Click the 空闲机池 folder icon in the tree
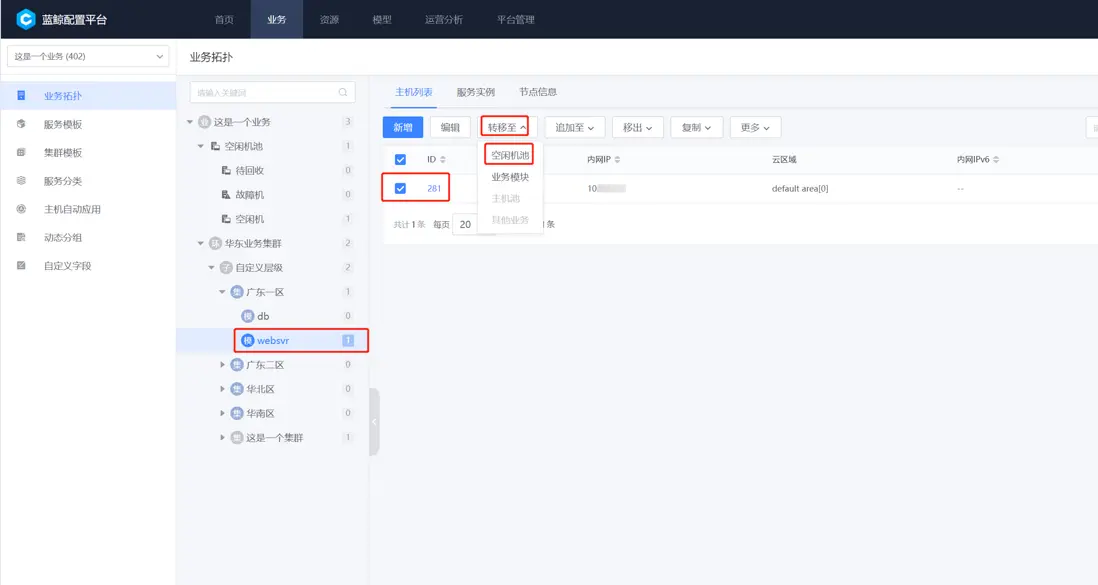 tap(216, 146)
